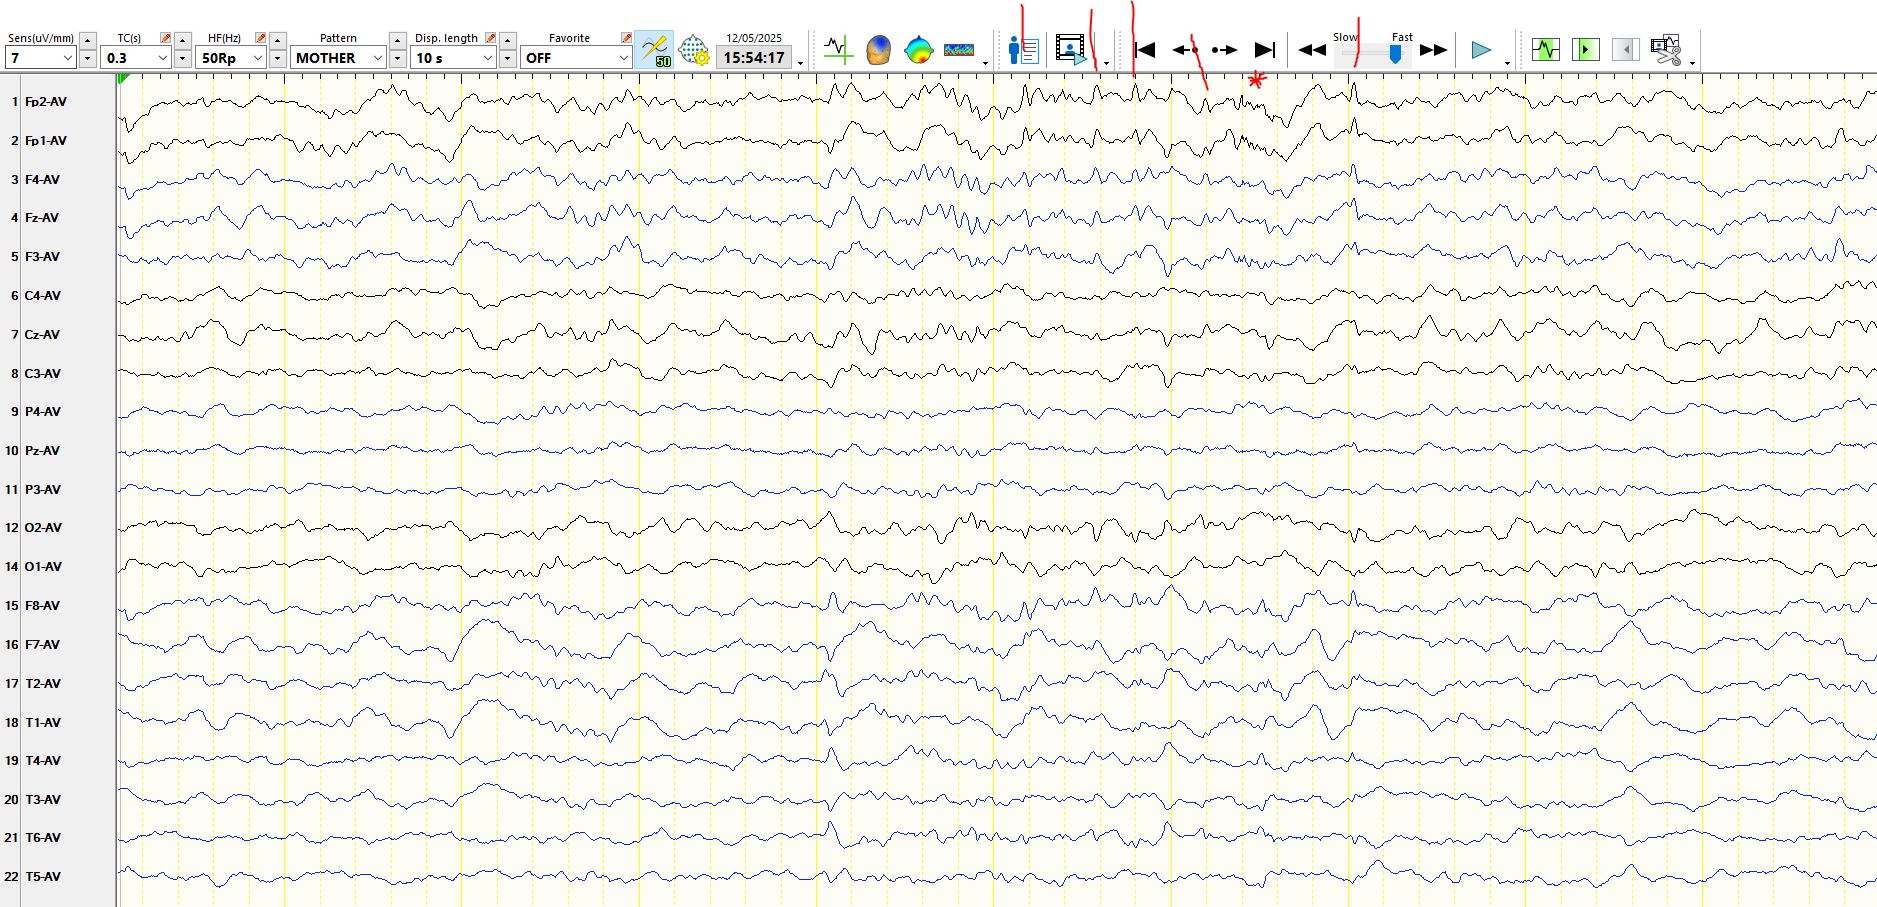Select channel label T3-AV

pyautogui.click(x=43, y=800)
